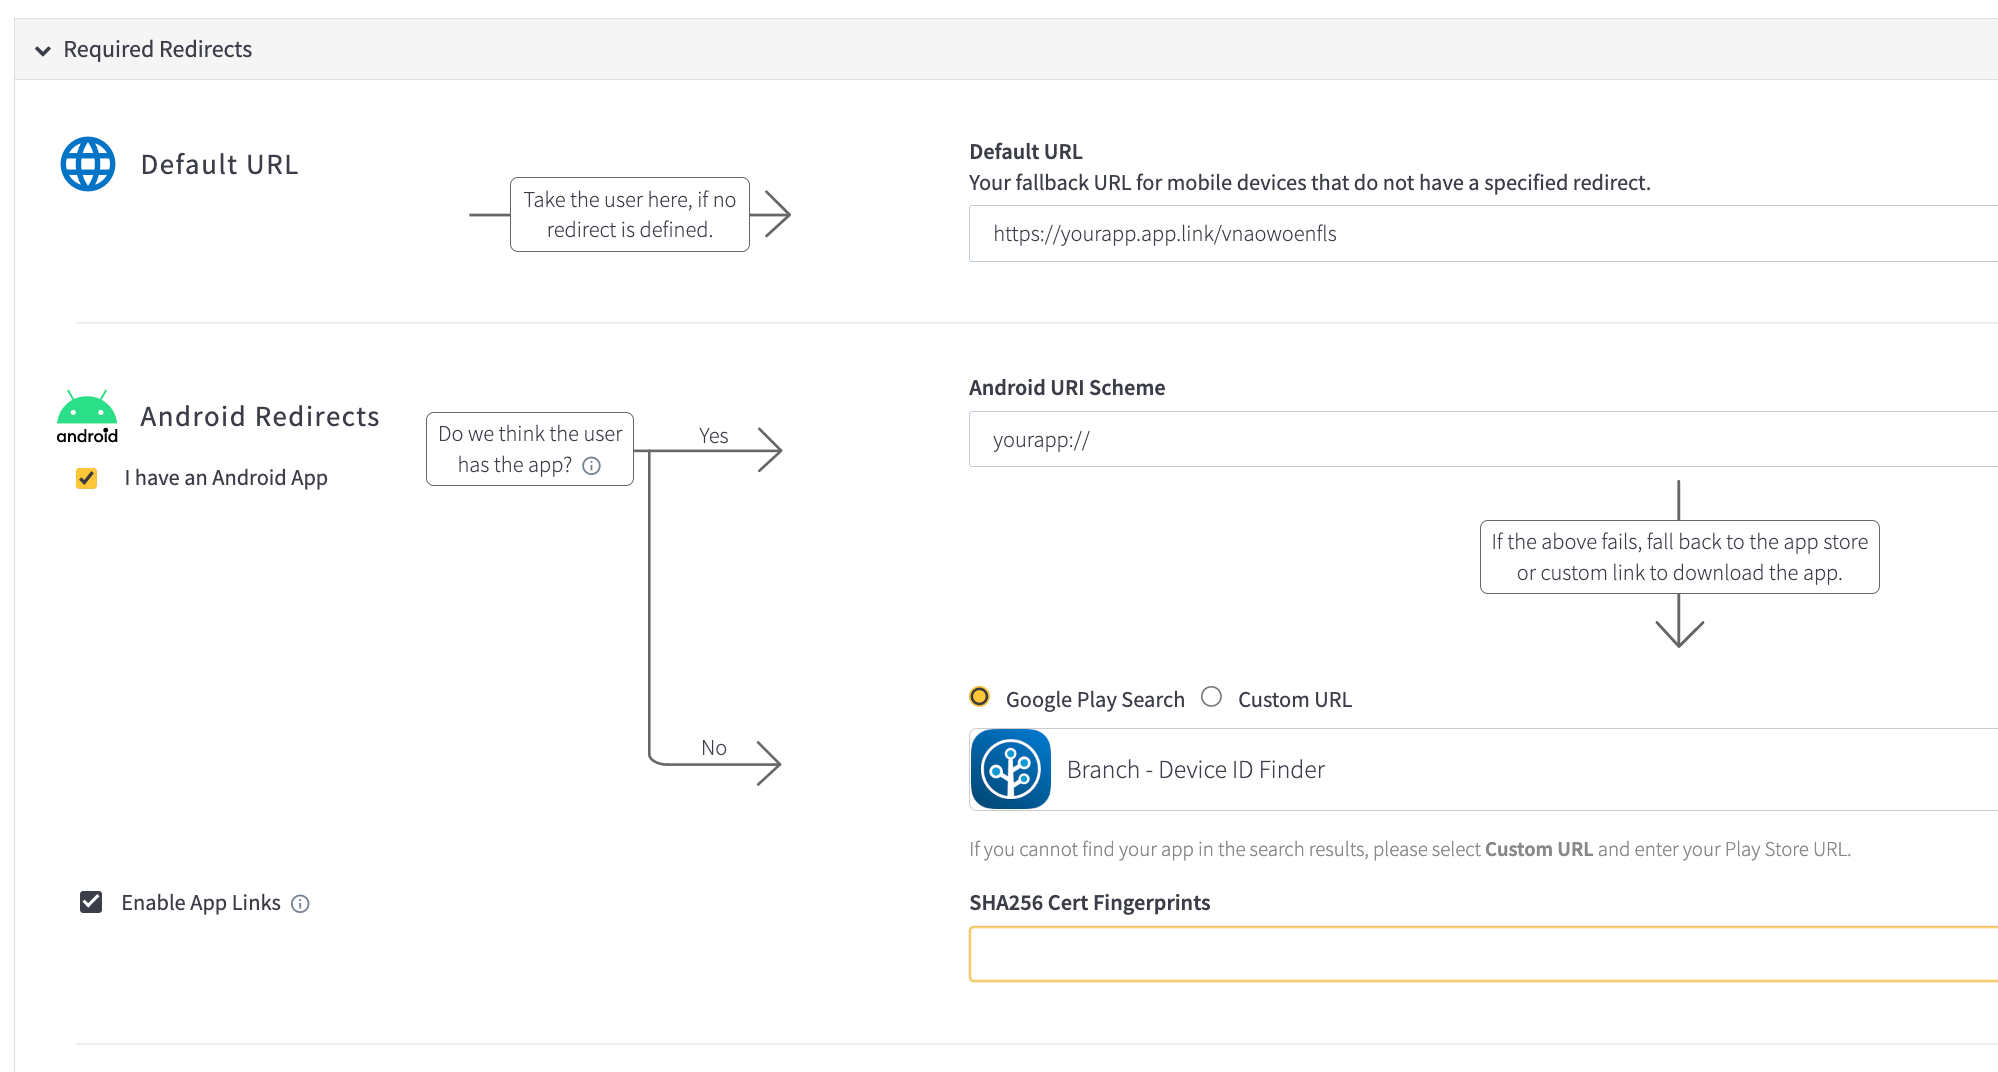The height and width of the screenshot is (1072, 1998).
Task: Click the Default URL globe icon
Action: pyautogui.click(x=88, y=164)
